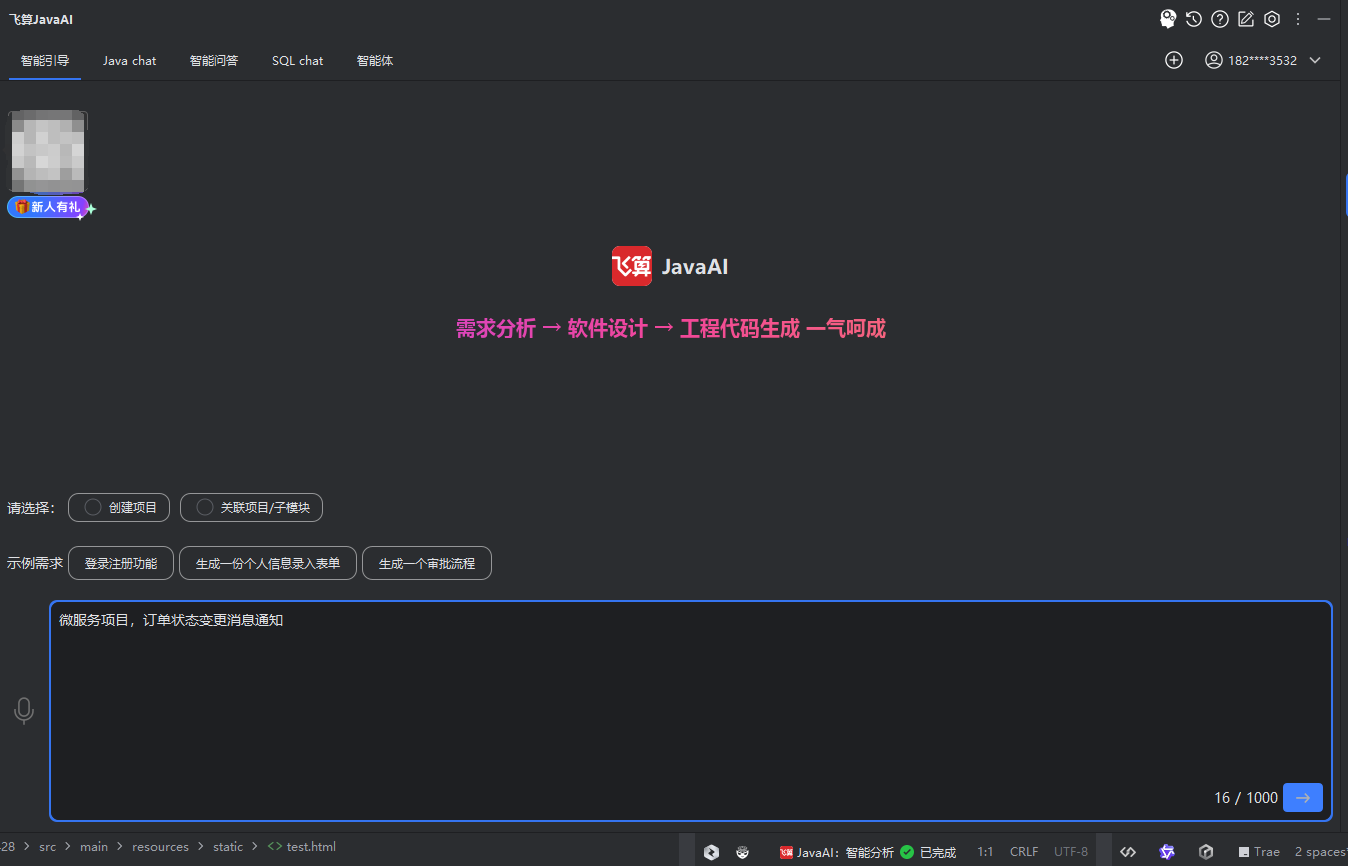The image size is (1348, 866).
Task: Open the AI brain gears icon
Action: click(x=1167, y=18)
